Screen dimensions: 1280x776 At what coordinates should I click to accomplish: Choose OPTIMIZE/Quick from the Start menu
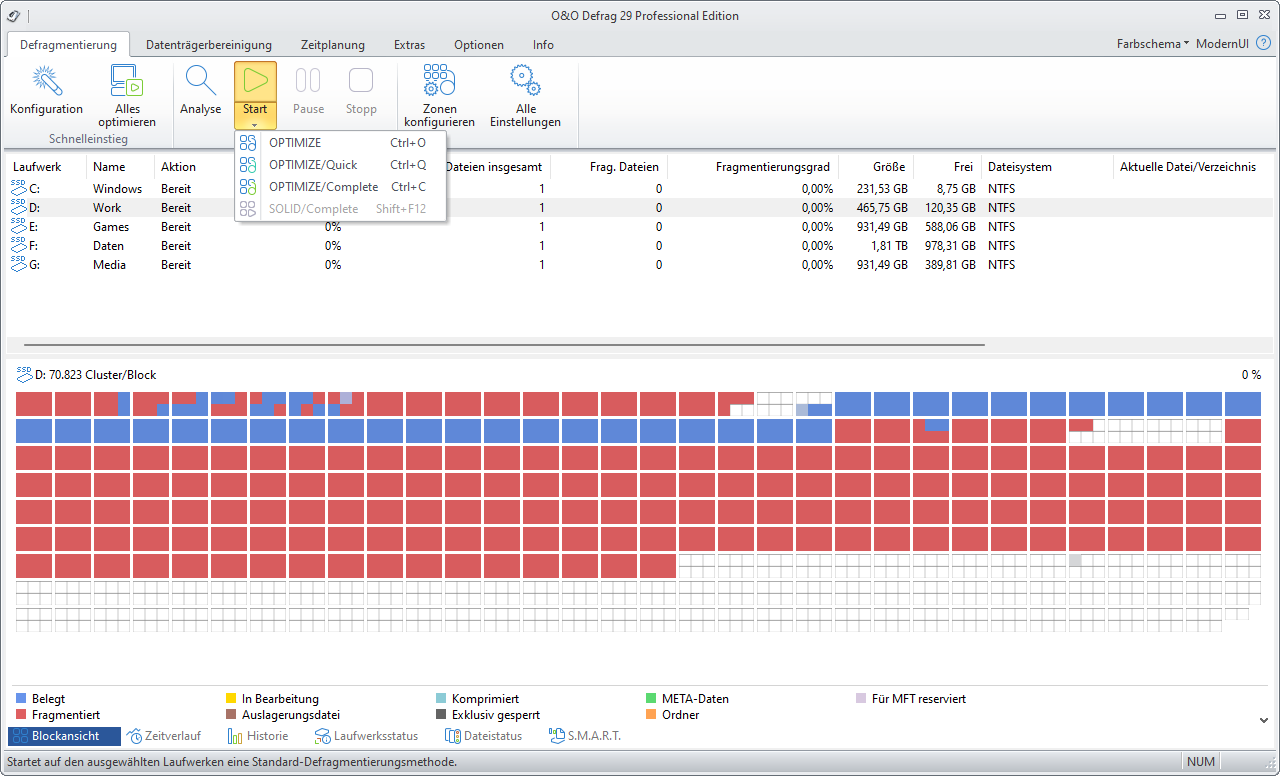pos(340,165)
